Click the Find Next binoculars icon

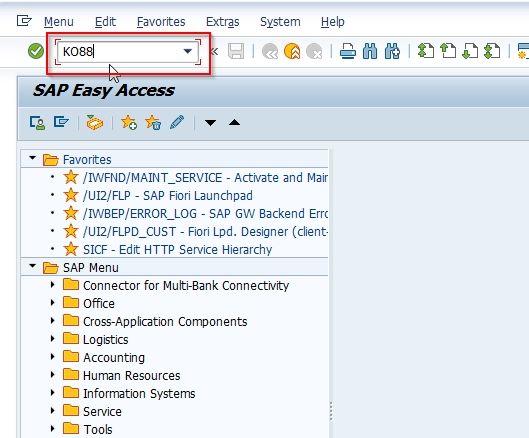coord(392,51)
